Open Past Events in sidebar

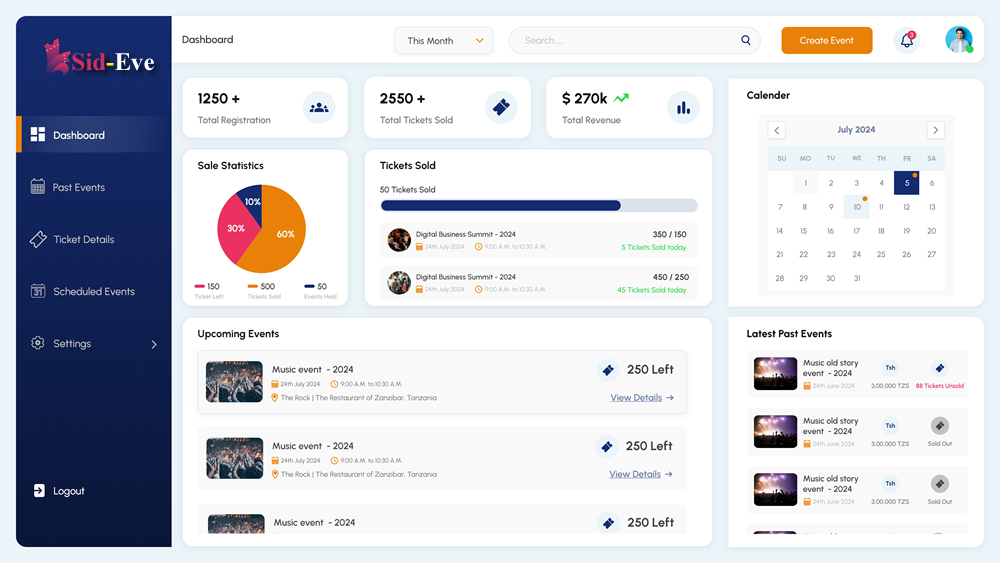(78, 188)
